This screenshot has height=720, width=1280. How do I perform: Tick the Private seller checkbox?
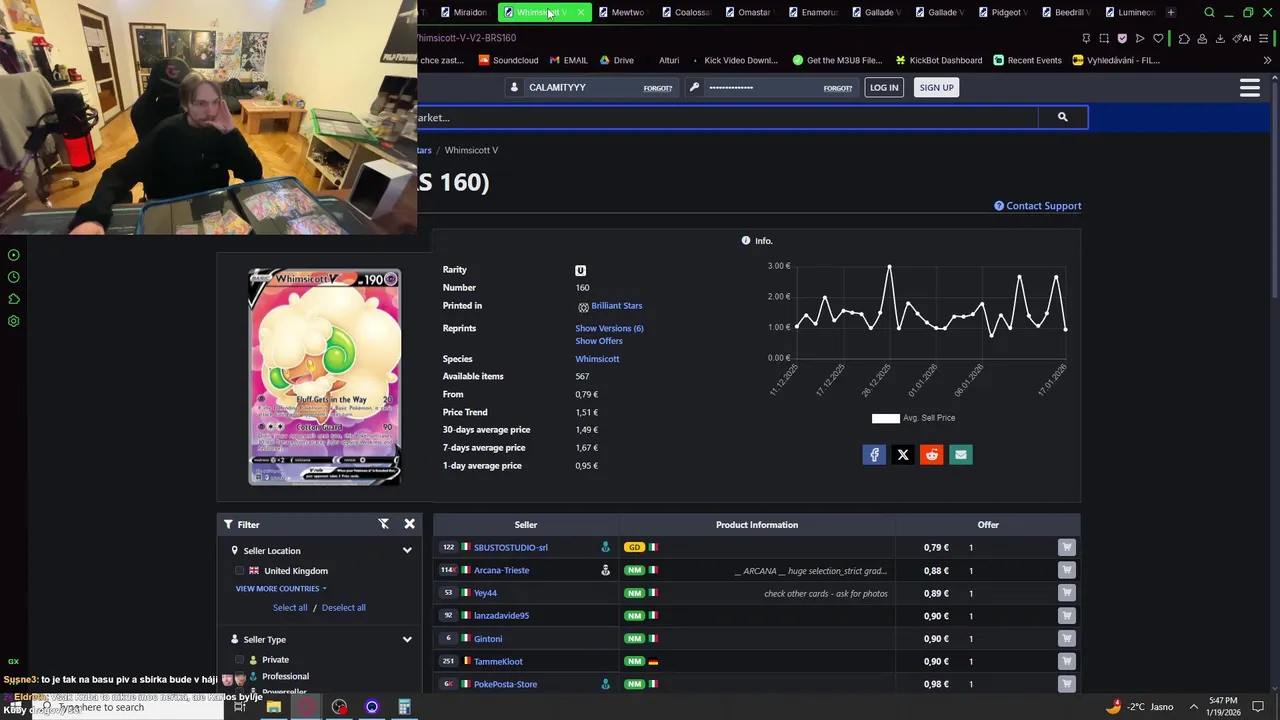(240, 660)
